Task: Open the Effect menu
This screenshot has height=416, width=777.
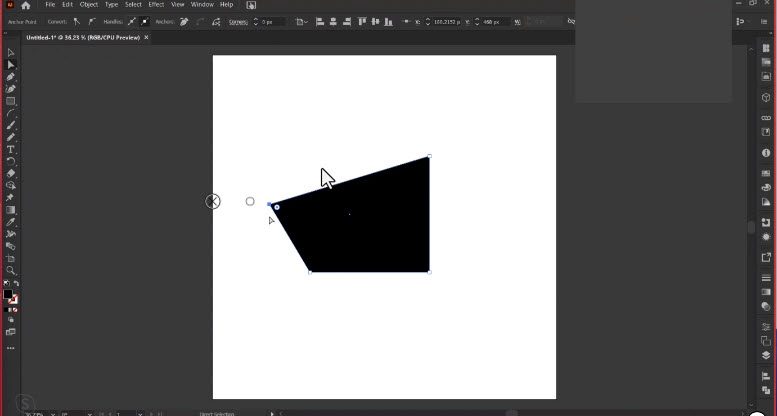Action: point(156,4)
